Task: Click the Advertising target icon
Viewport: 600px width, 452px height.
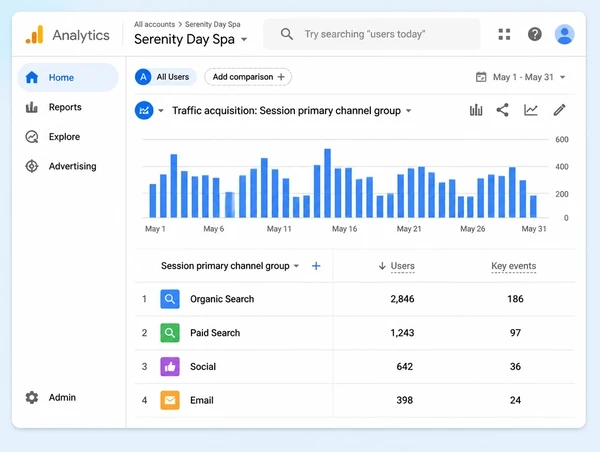Action: point(32,166)
